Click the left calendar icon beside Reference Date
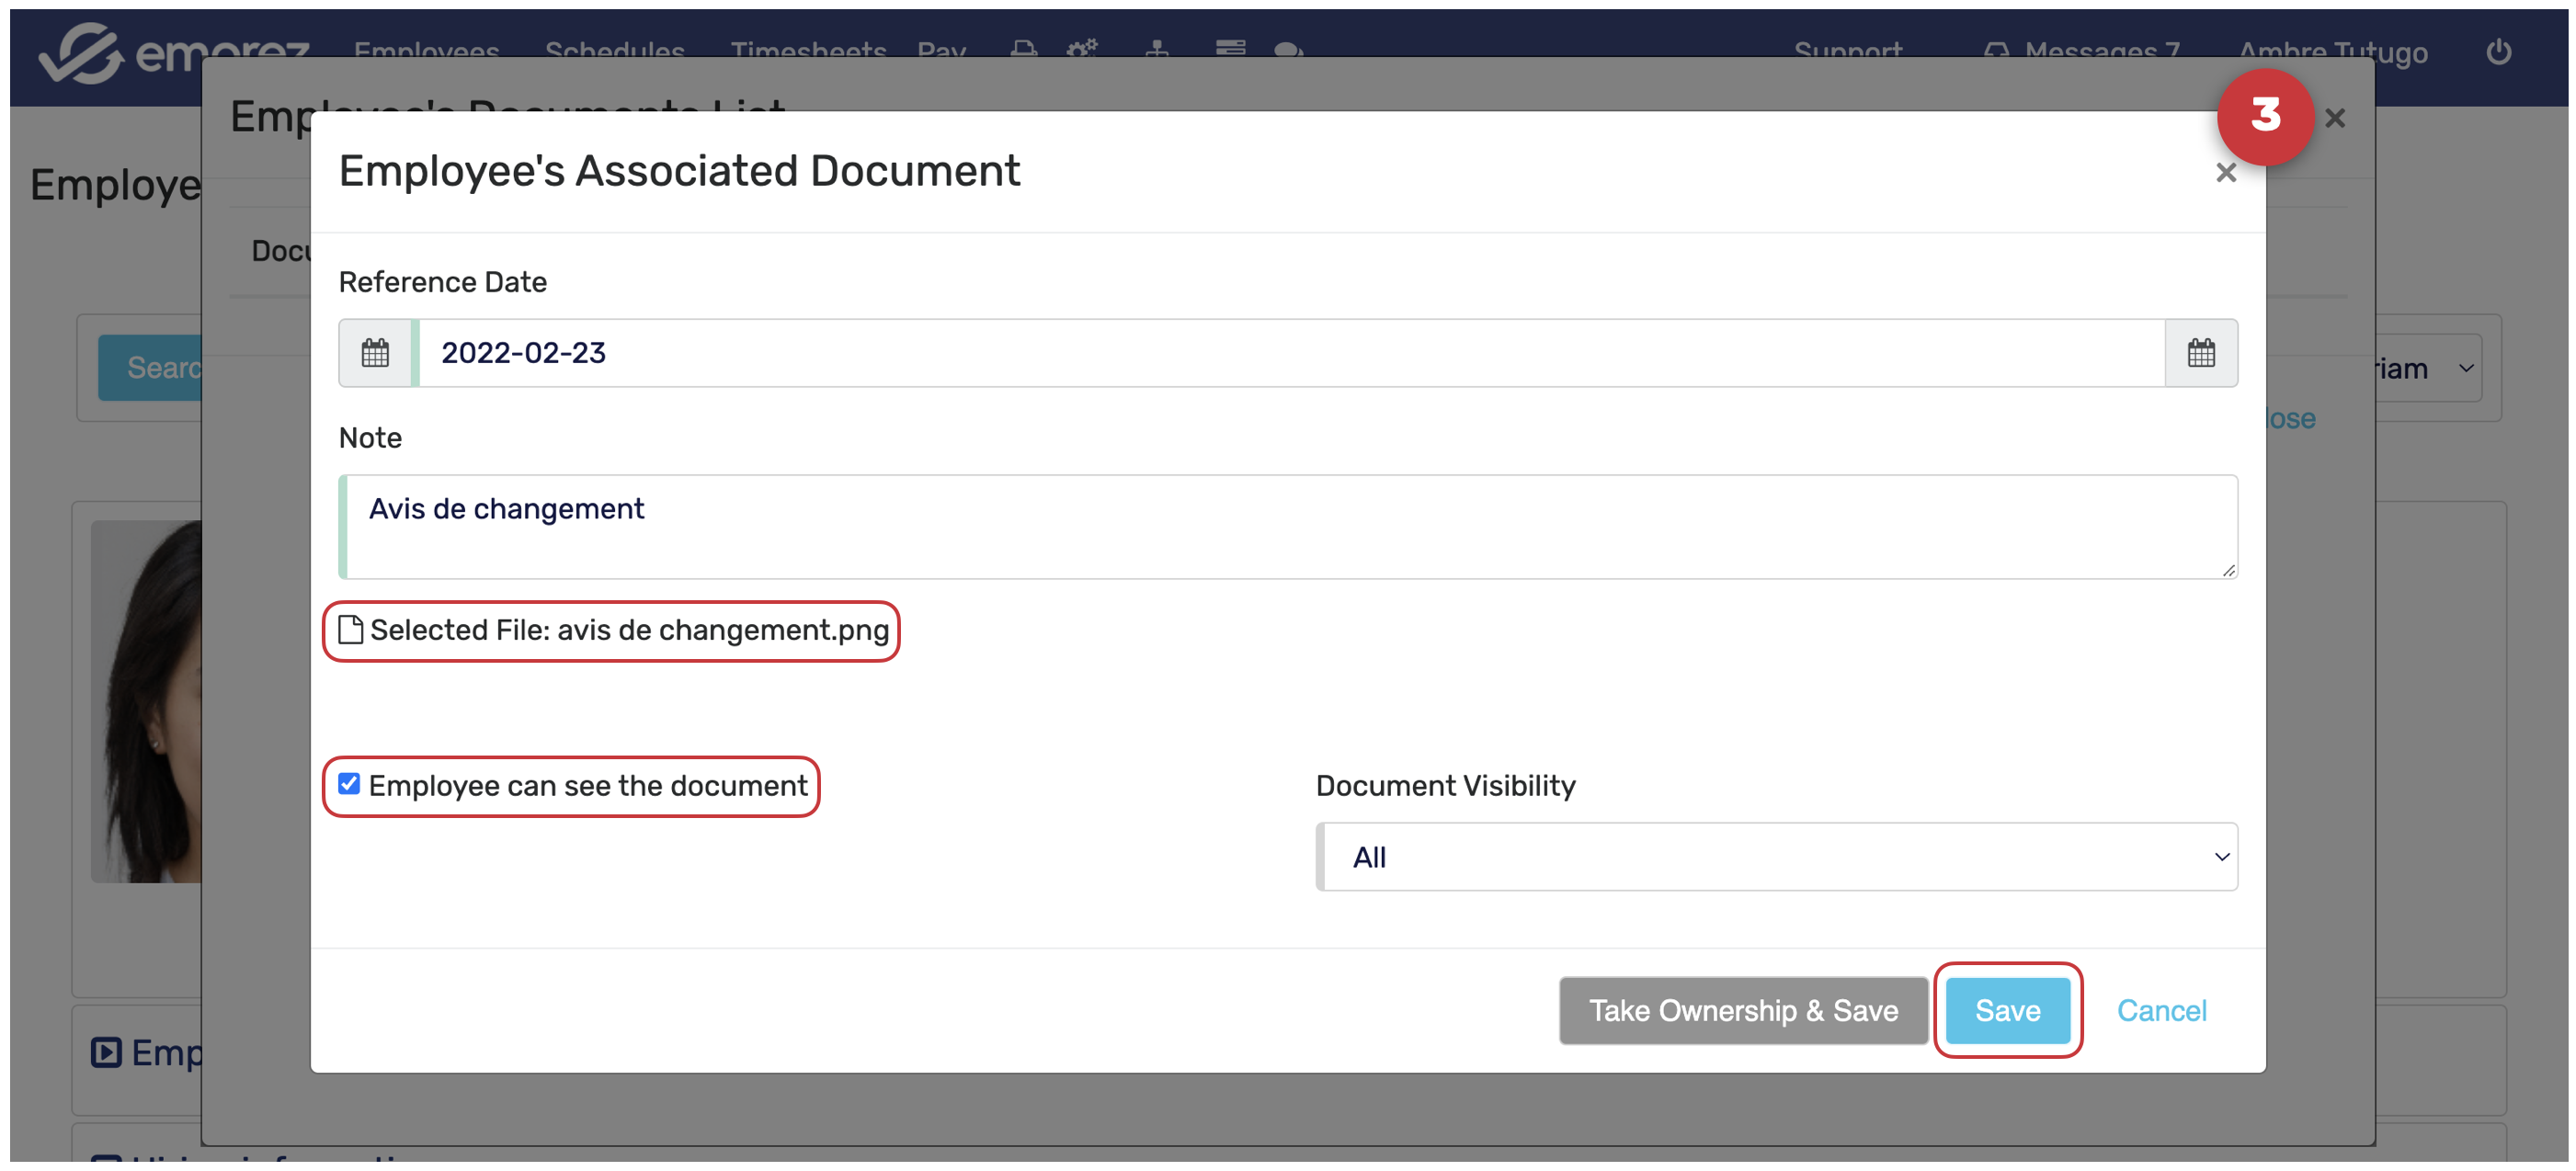 tap(375, 353)
